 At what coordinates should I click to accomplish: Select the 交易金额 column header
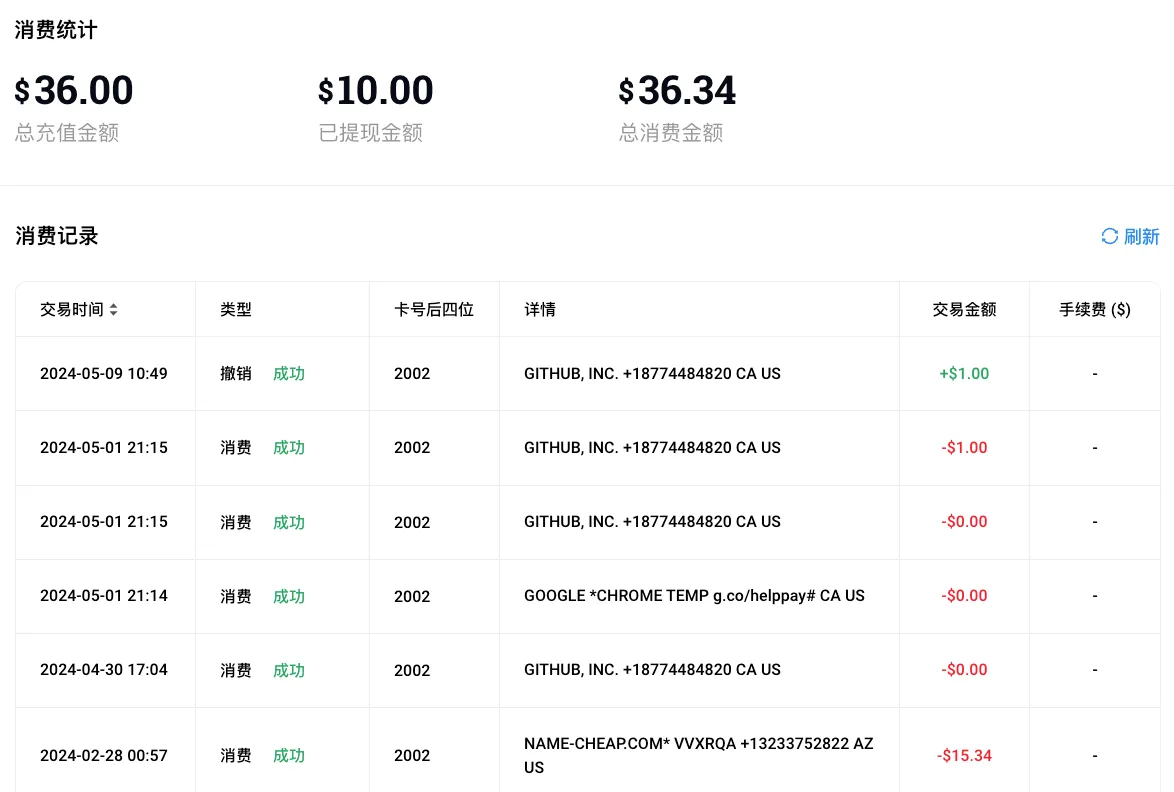[964, 310]
